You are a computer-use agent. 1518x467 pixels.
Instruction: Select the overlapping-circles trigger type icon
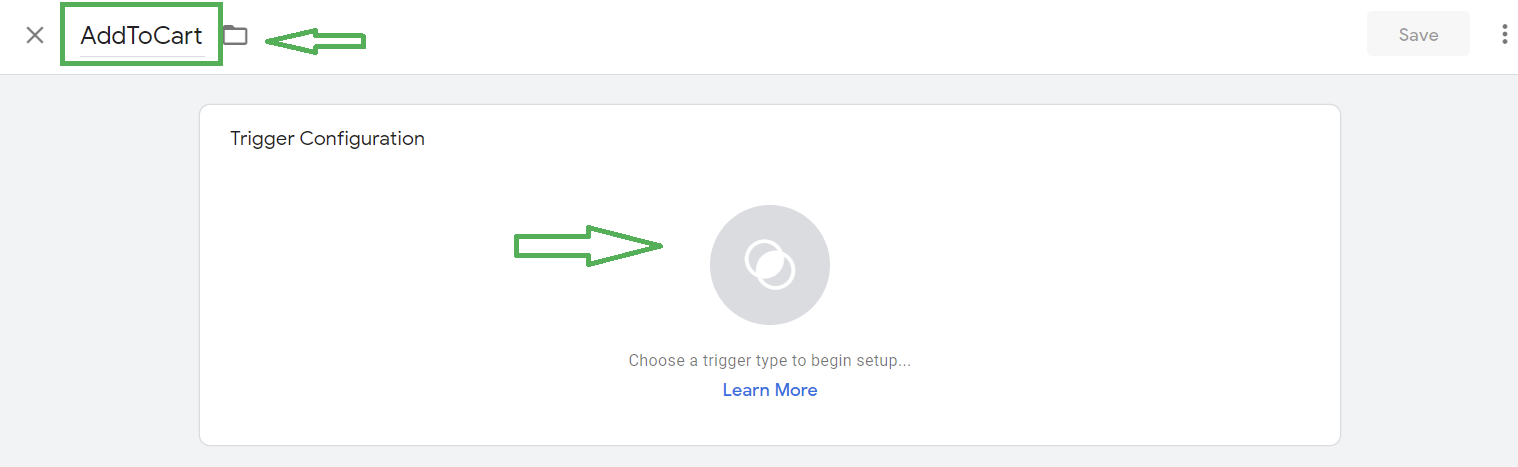tap(769, 265)
